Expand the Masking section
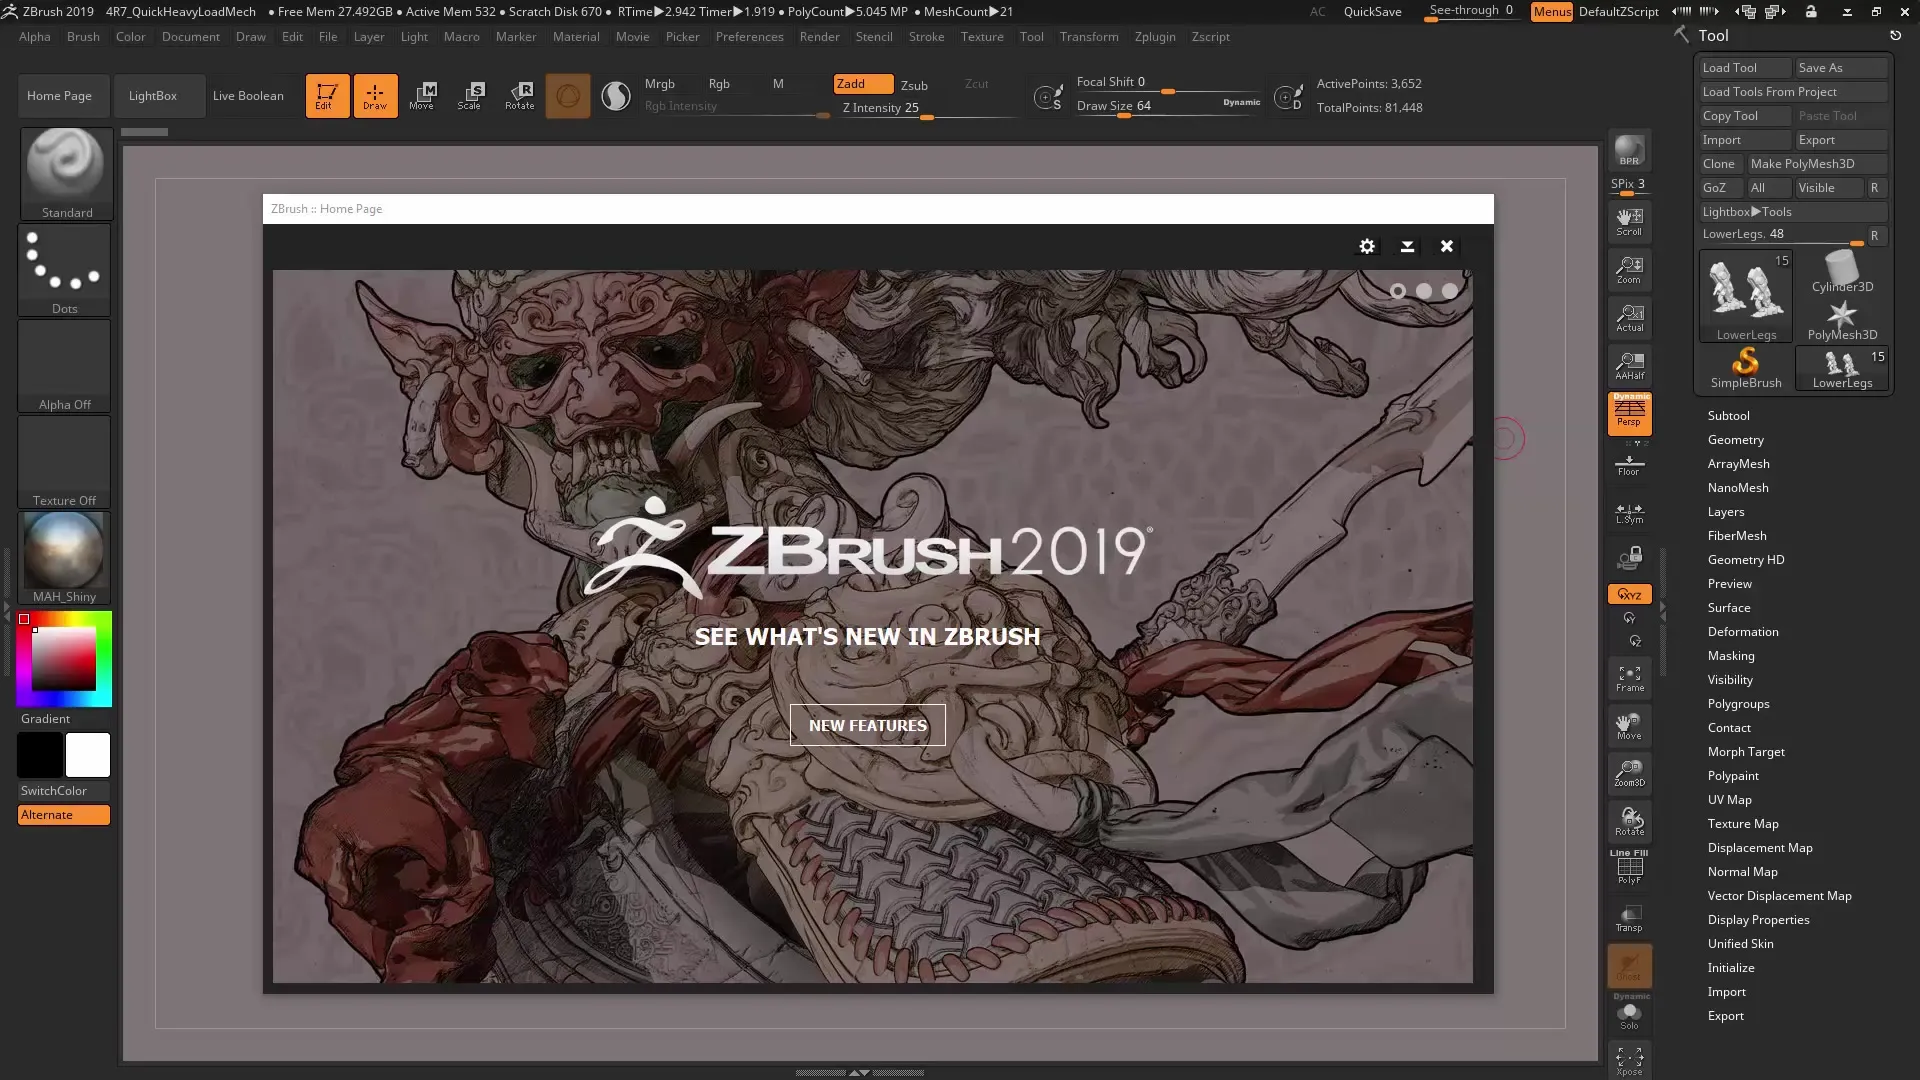The image size is (1920, 1080). click(x=1731, y=656)
